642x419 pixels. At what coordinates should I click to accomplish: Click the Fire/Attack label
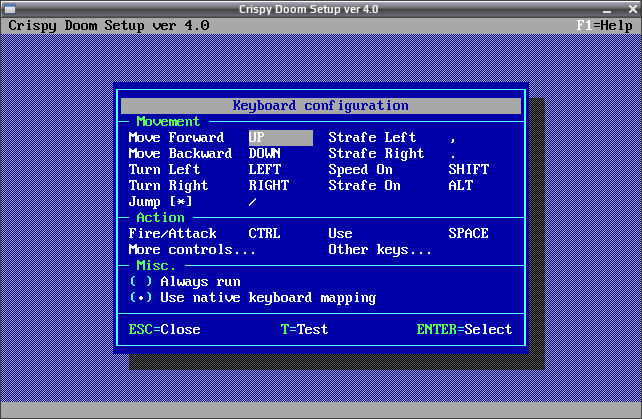[172, 233]
